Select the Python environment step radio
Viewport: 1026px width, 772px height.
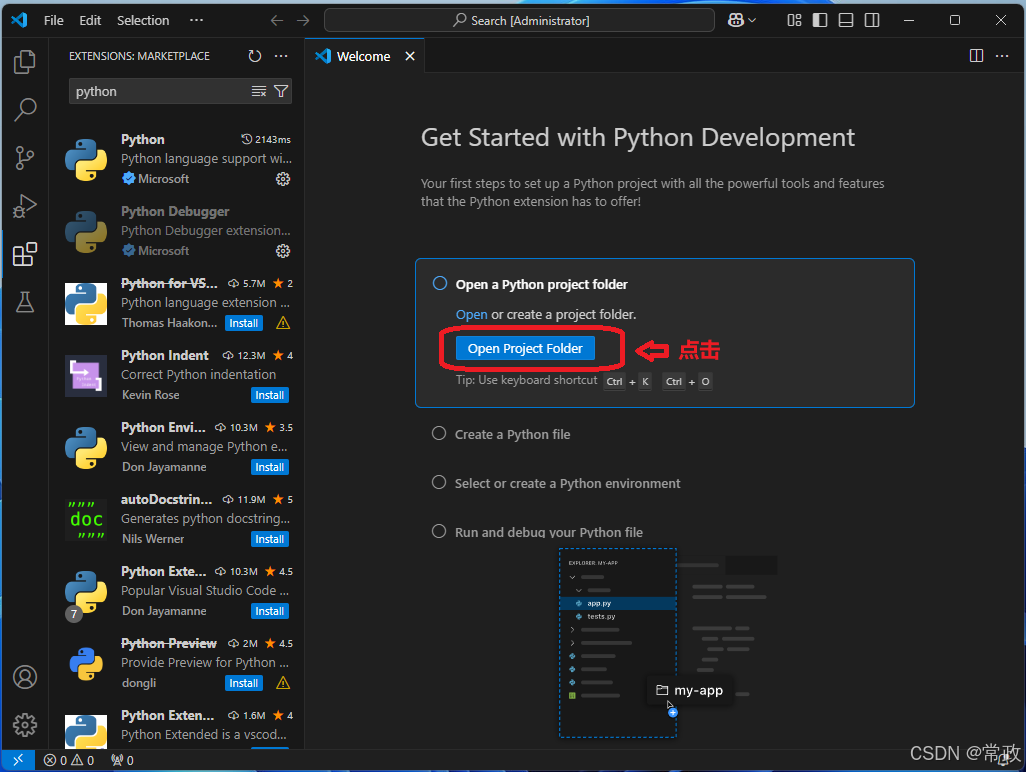point(439,482)
